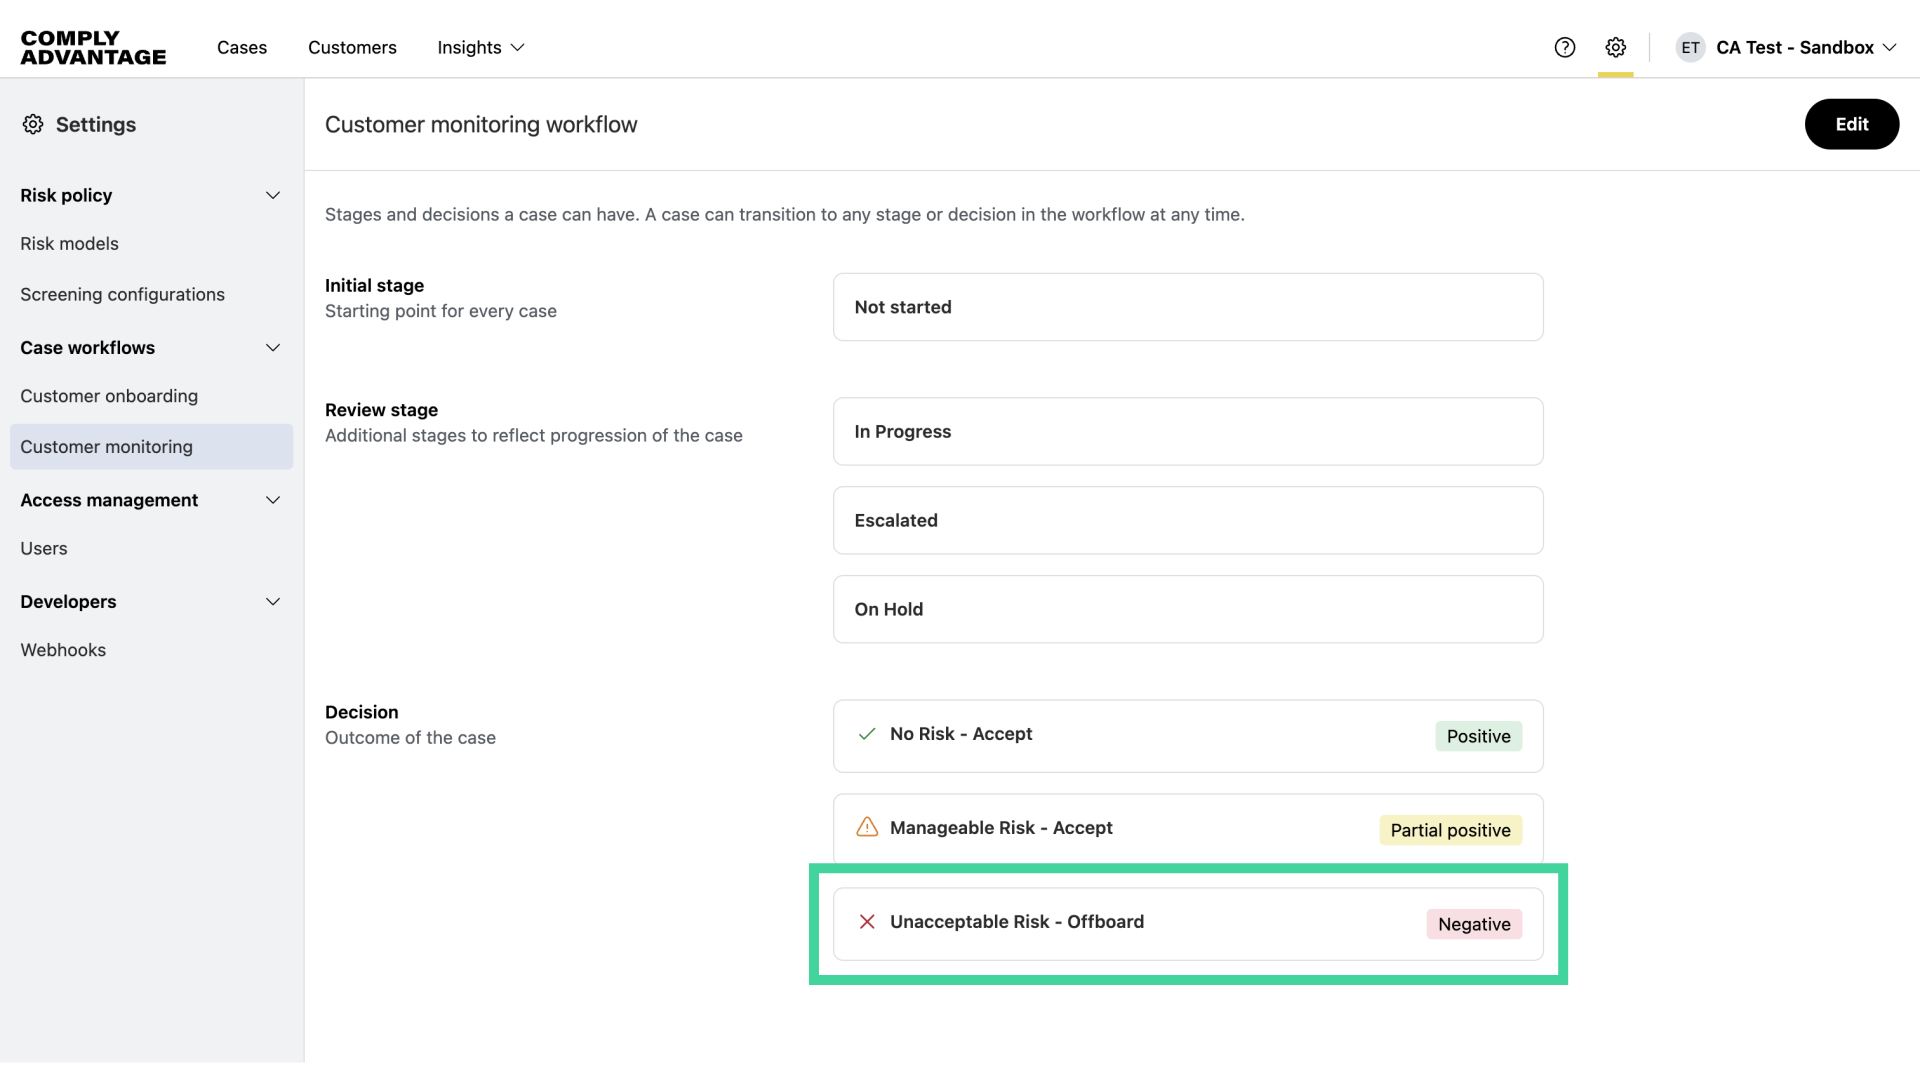
Task: Select the On Hold review stage card
Action: tap(1187, 609)
